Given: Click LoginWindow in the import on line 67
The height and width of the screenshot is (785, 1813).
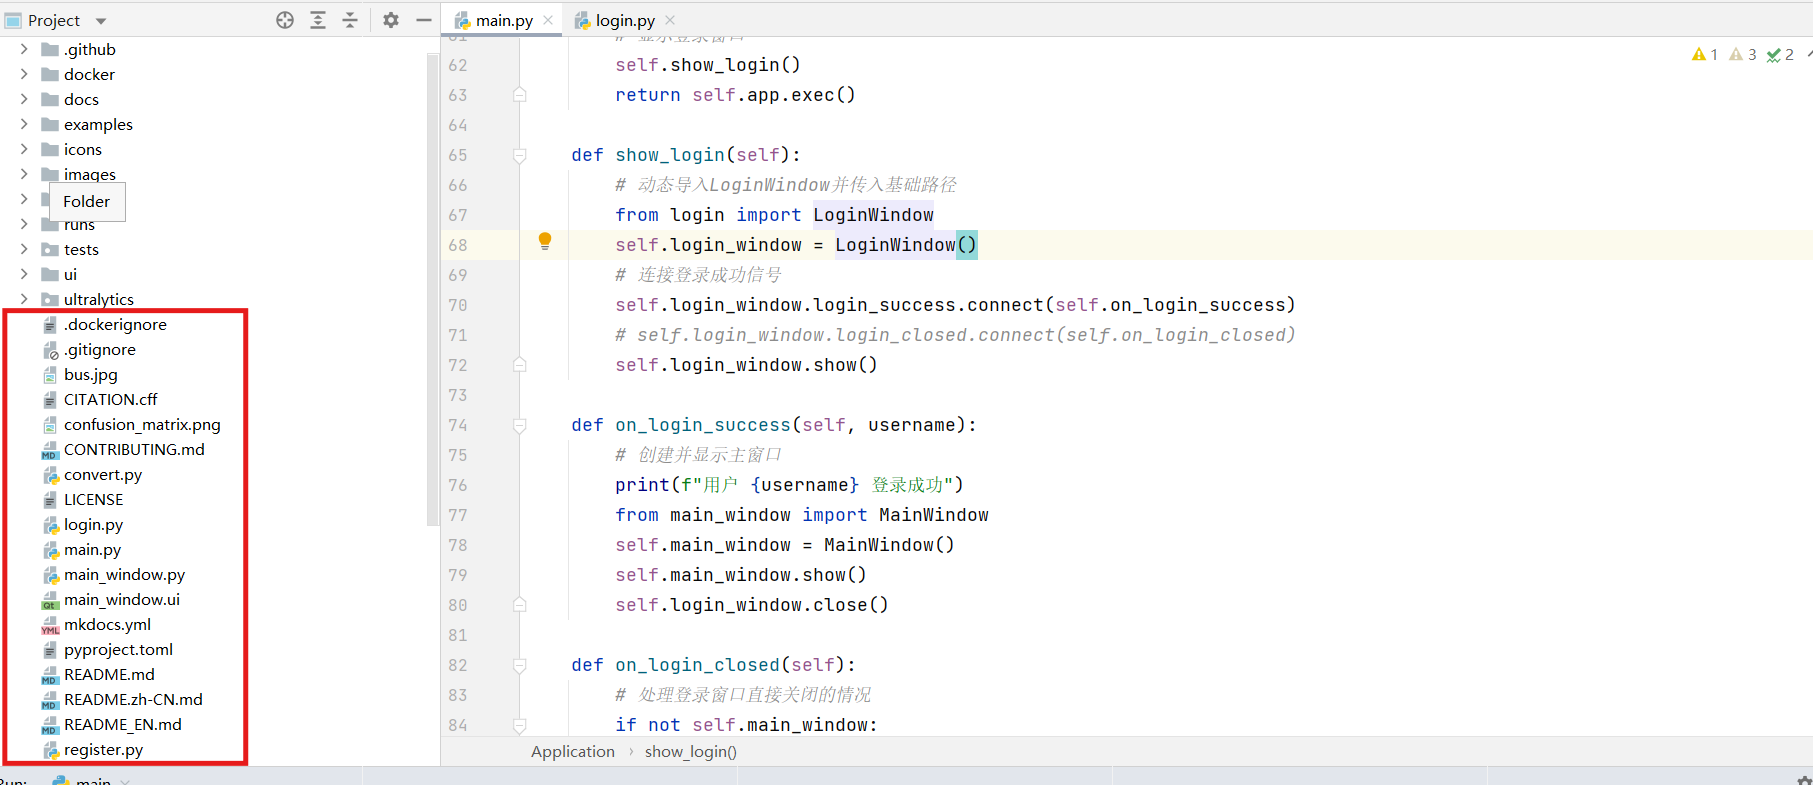Looking at the screenshot, I should coord(873,215).
